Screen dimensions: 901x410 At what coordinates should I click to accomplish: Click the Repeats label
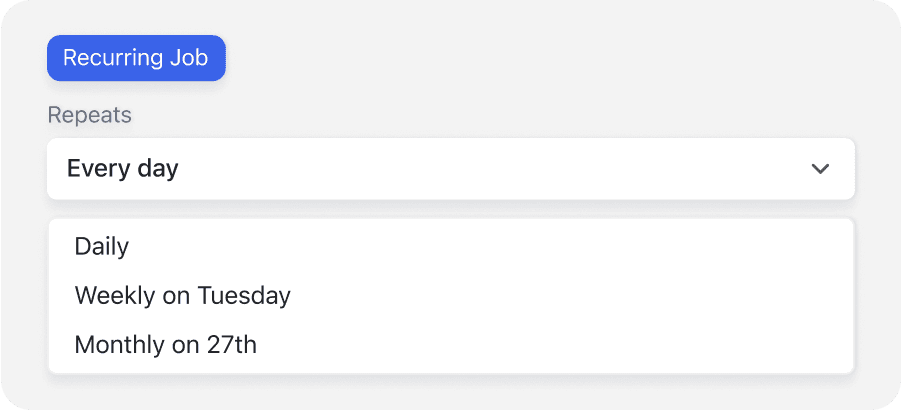point(89,115)
